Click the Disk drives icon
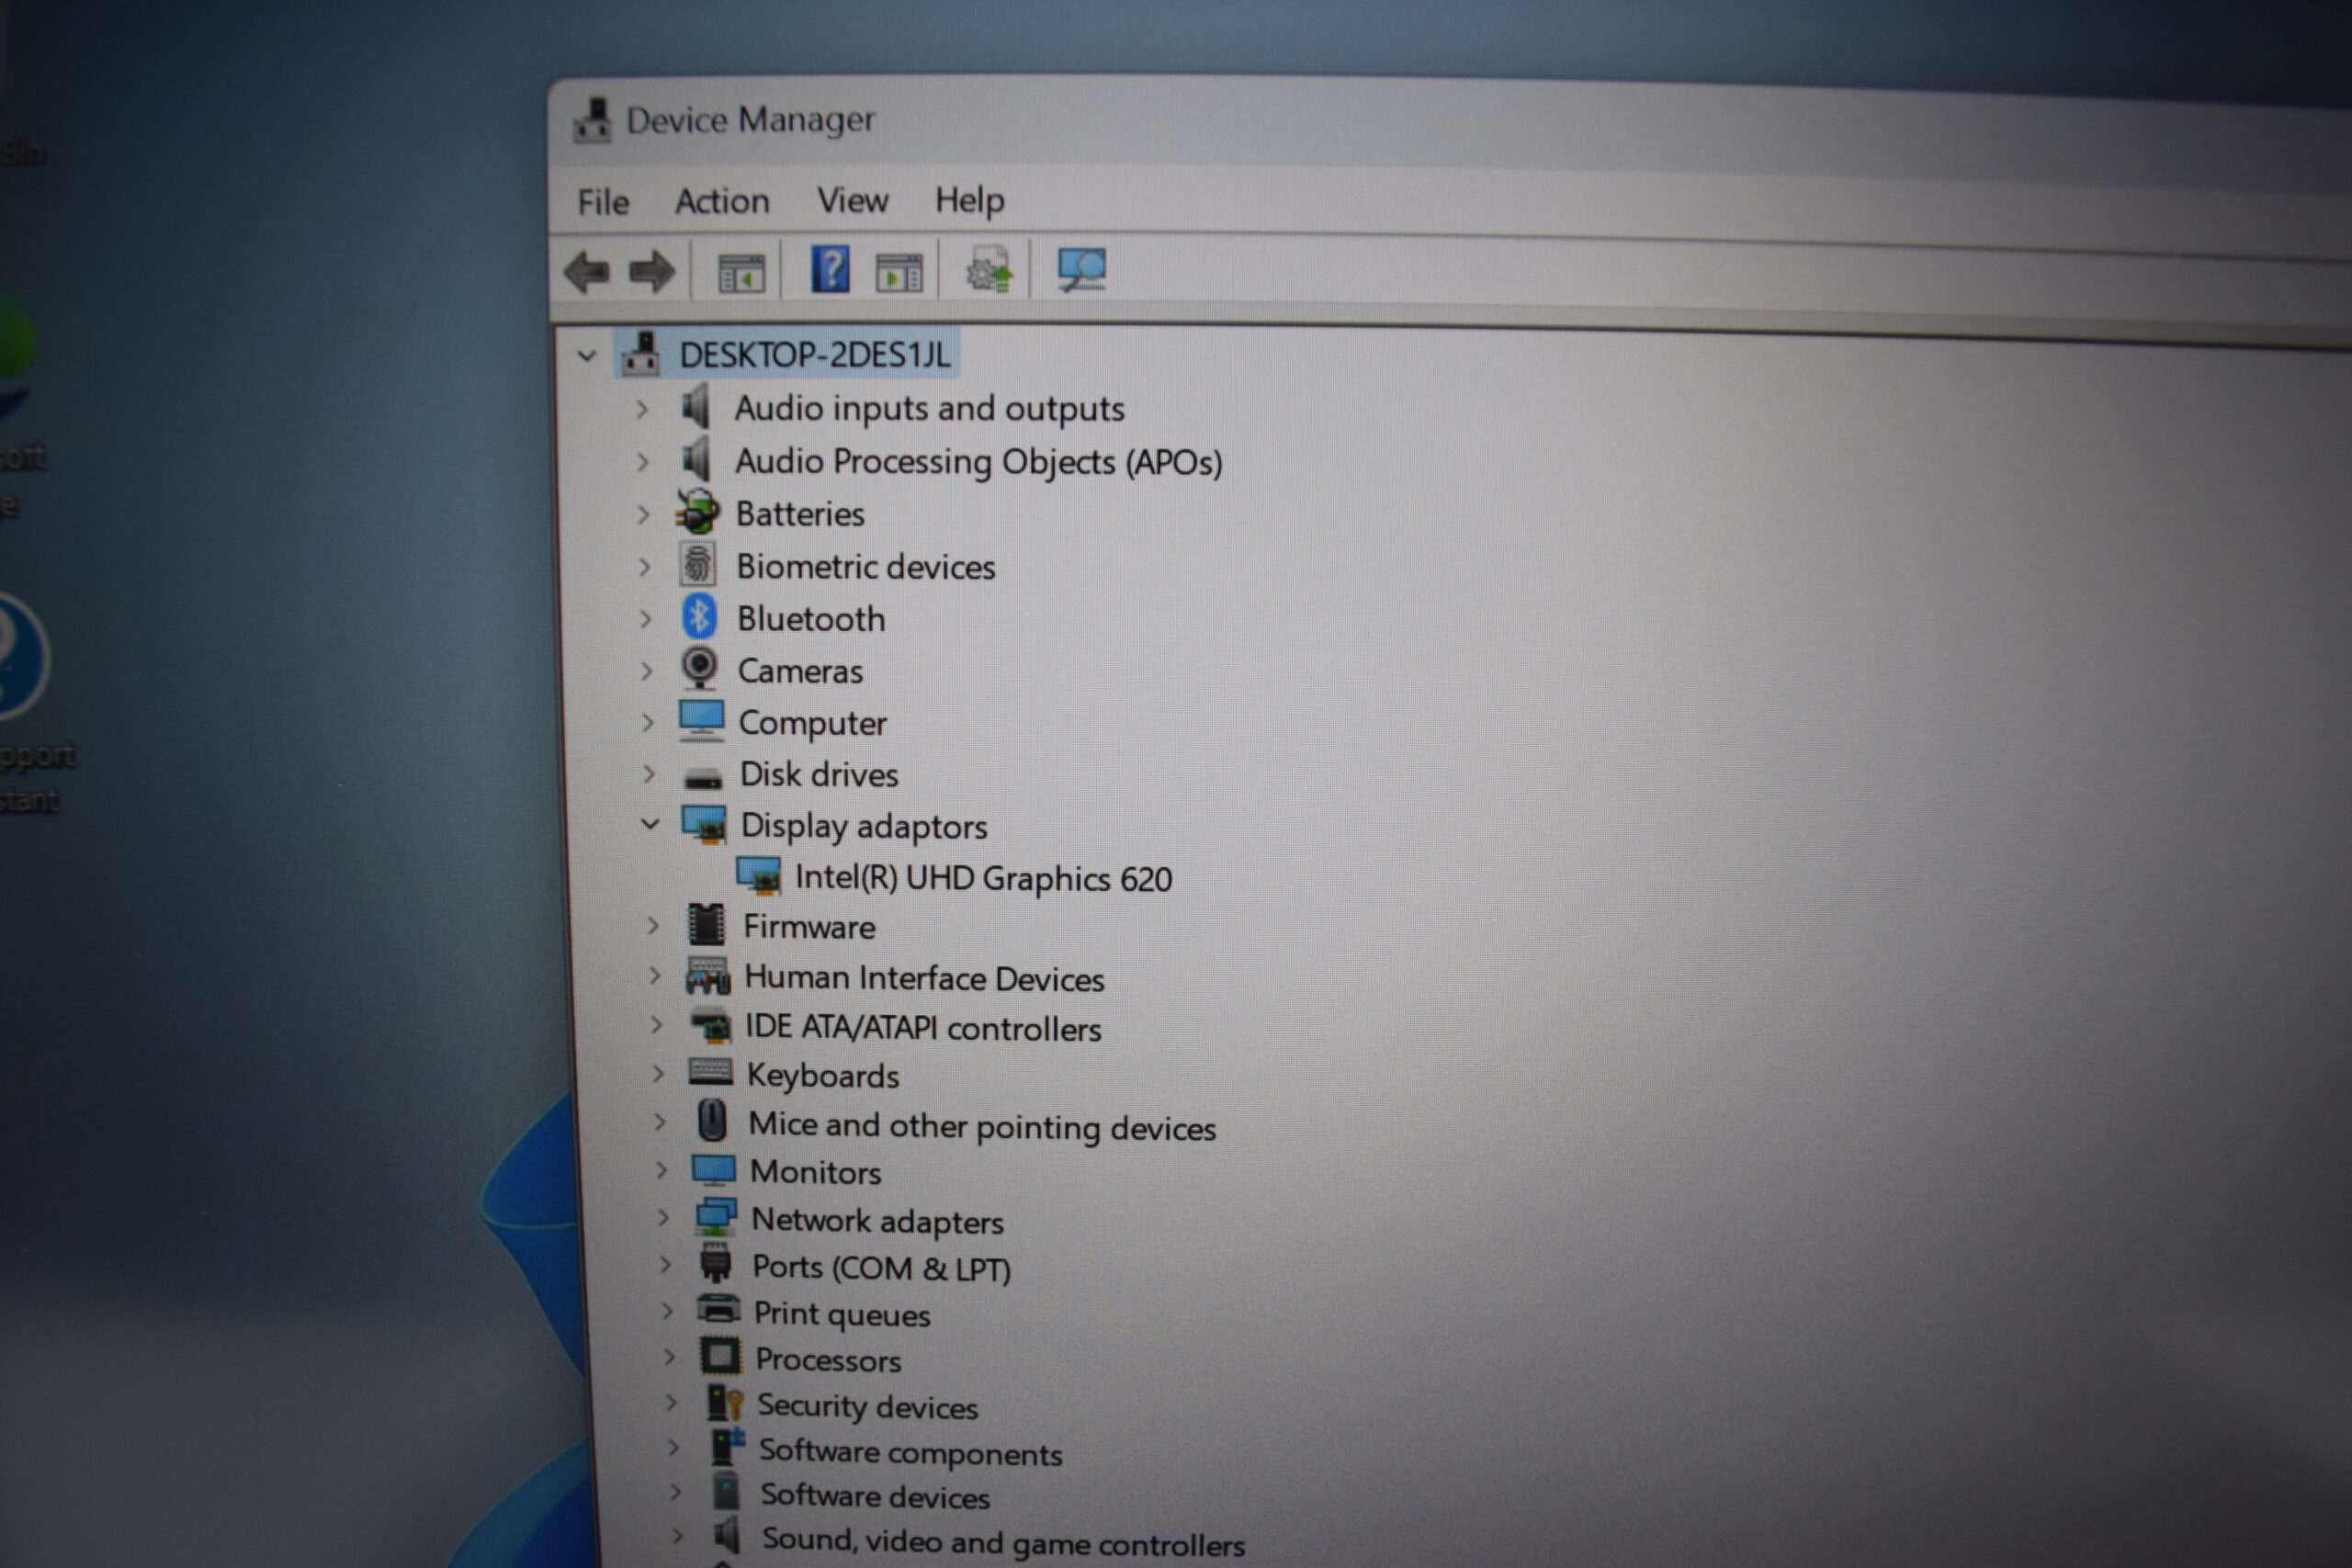Viewport: 2352px width, 1568px height. 703,778
